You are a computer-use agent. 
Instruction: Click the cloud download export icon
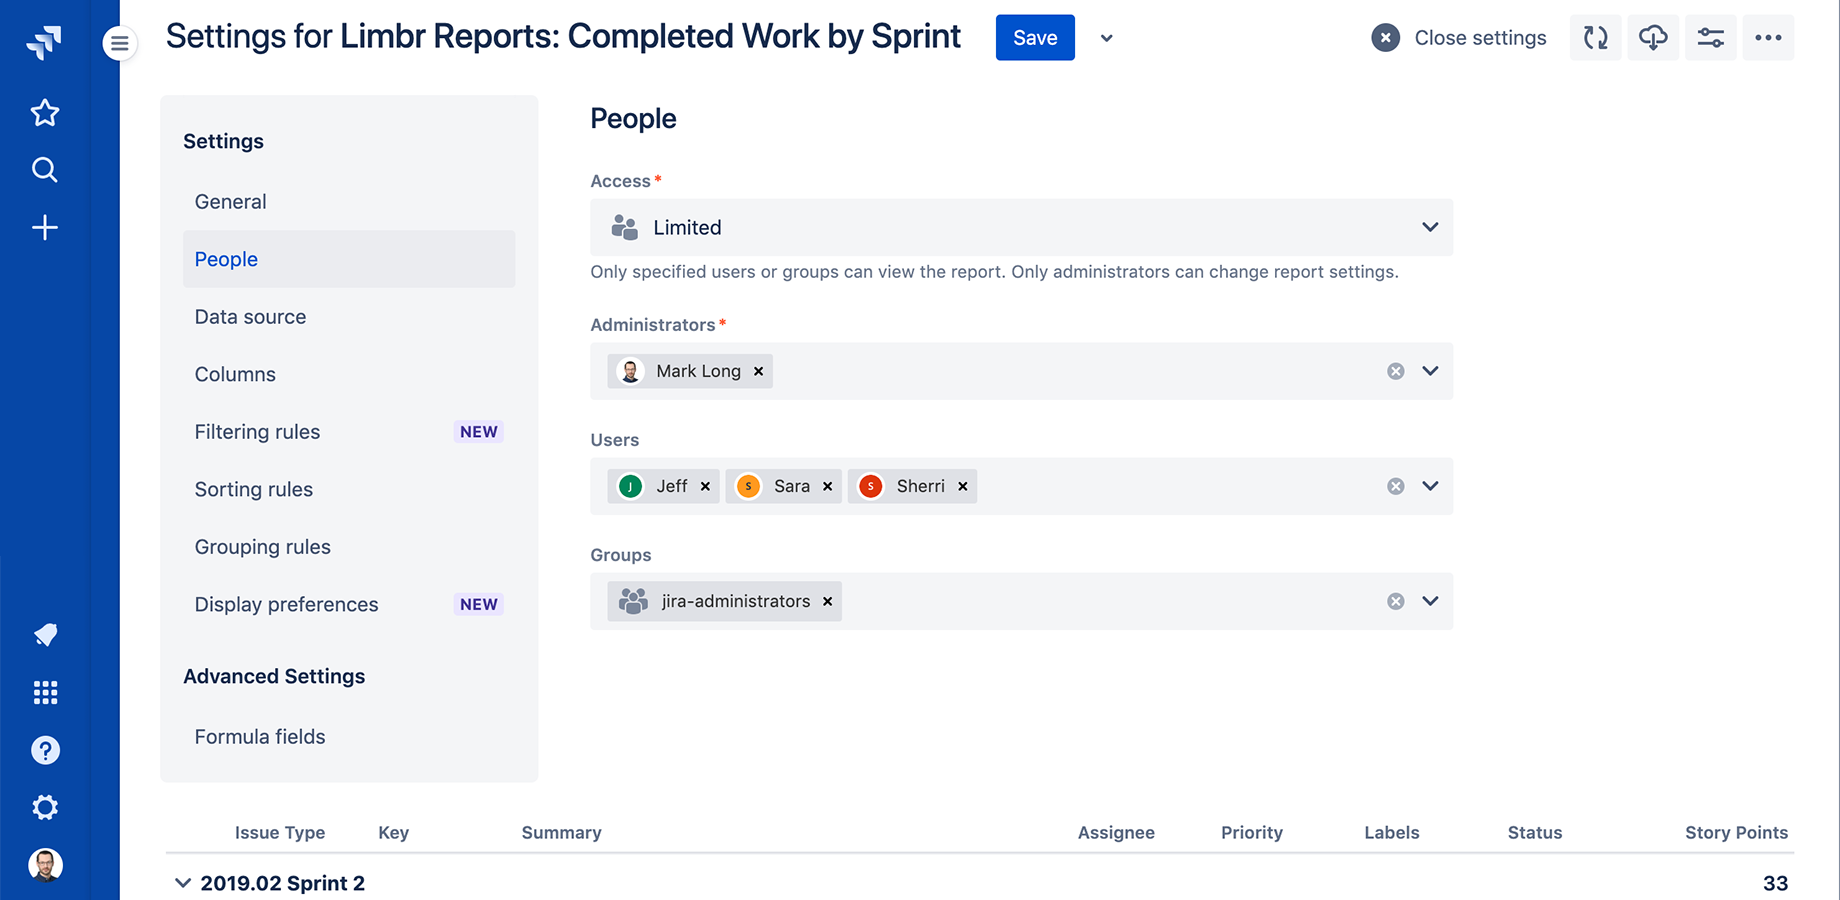pos(1653,38)
